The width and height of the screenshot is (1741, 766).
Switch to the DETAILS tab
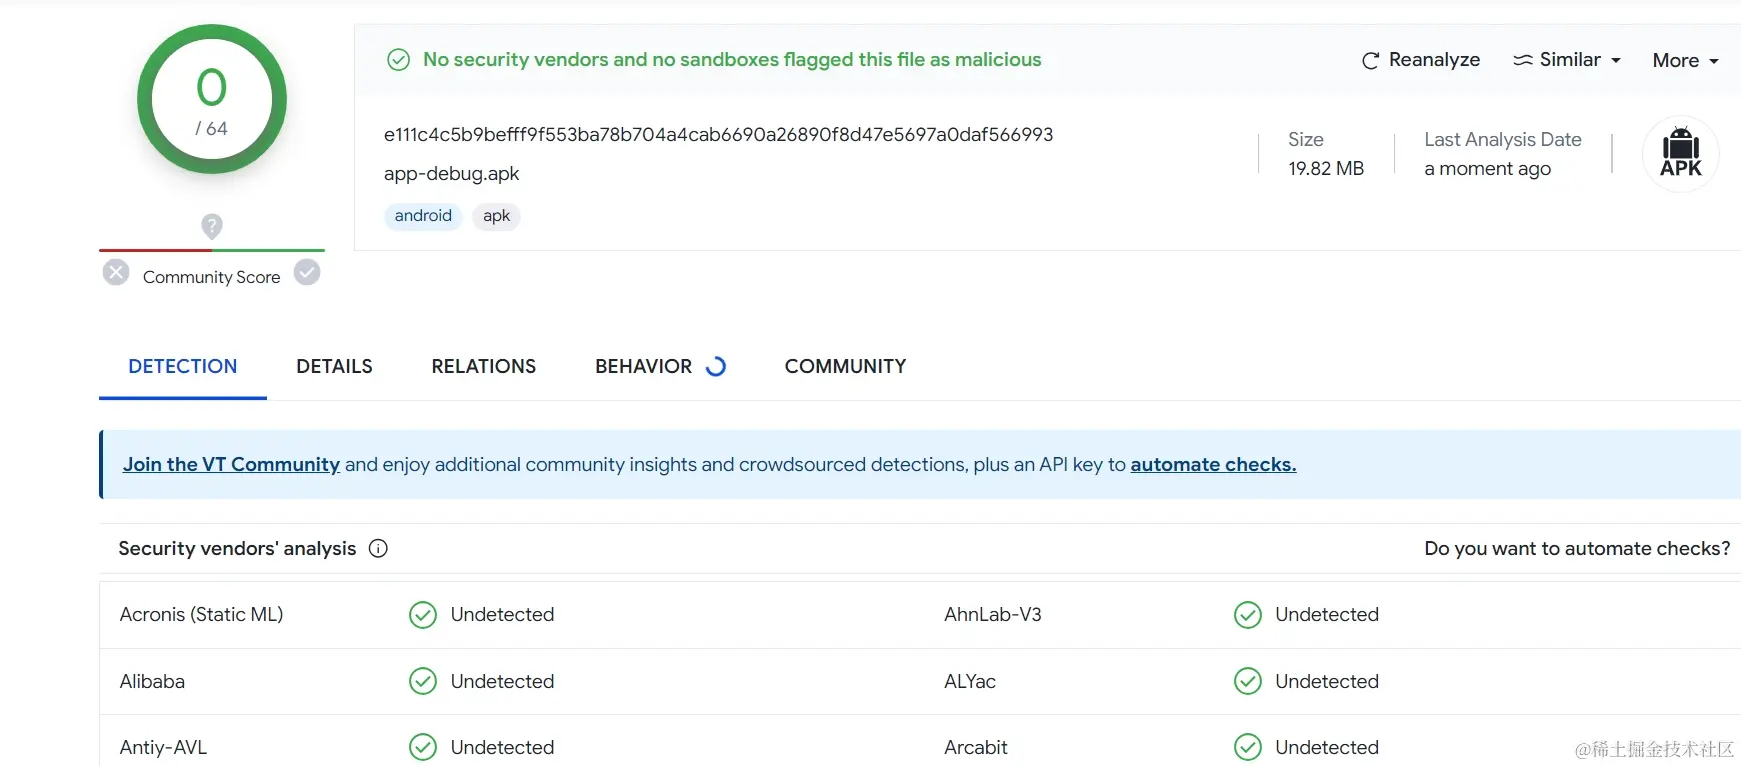(334, 366)
